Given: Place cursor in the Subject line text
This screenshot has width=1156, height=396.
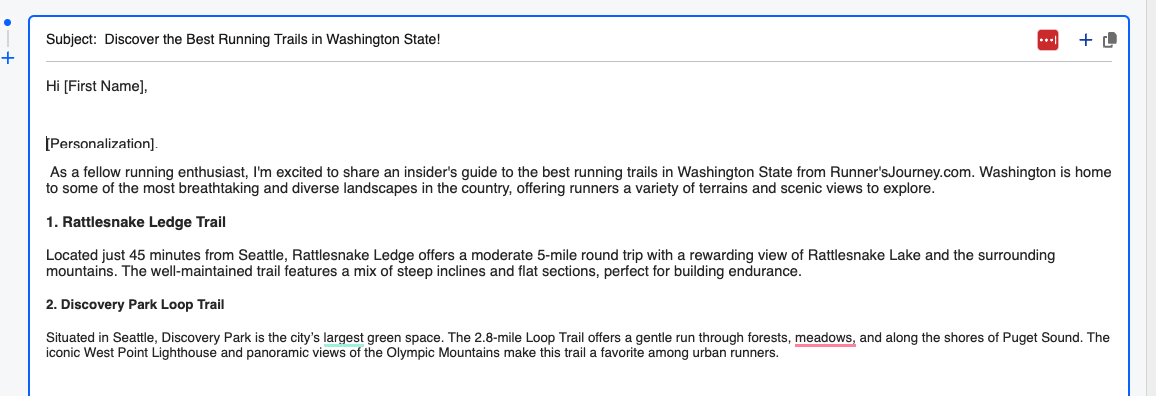Looking at the screenshot, I should click(x=272, y=40).
